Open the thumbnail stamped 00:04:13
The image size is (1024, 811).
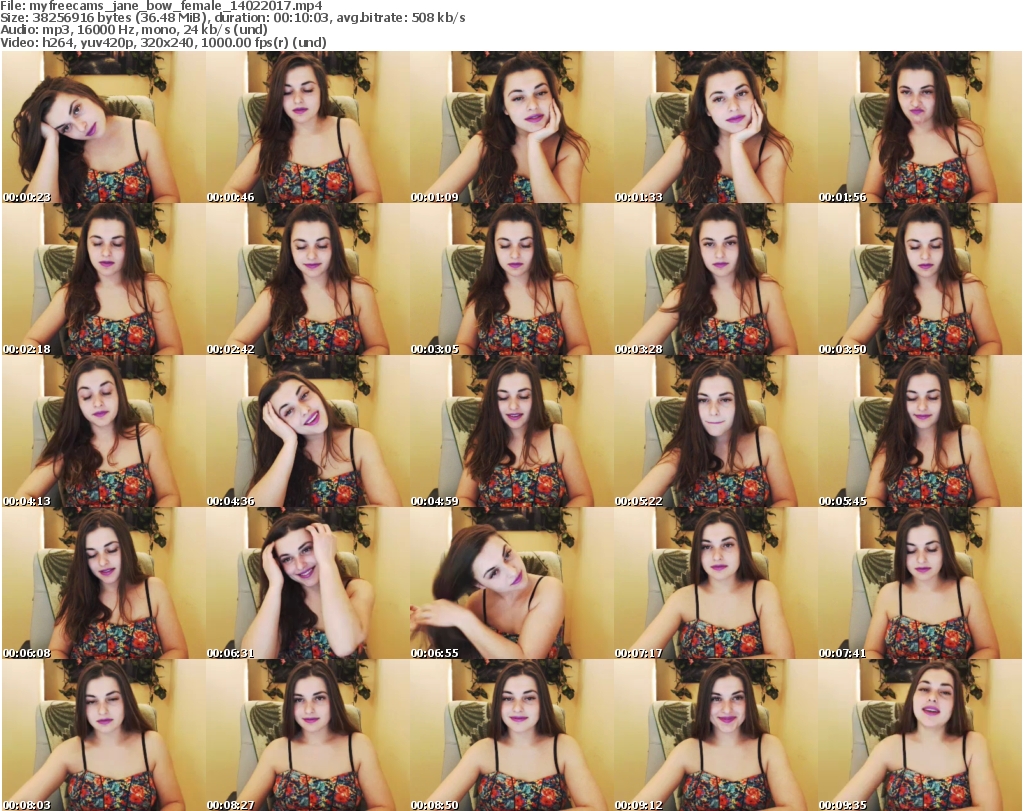click(x=103, y=432)
